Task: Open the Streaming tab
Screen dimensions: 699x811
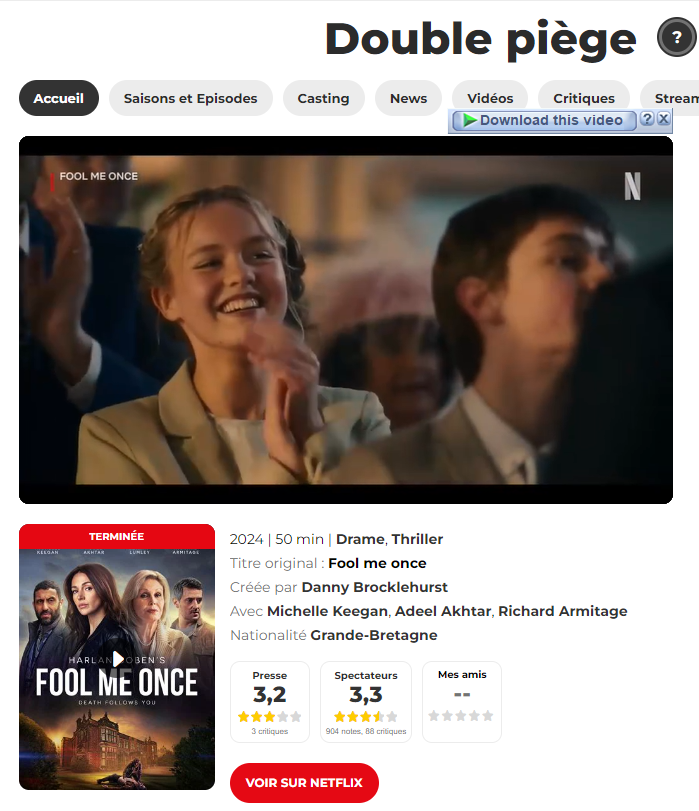Action: (x=671, y=96)
